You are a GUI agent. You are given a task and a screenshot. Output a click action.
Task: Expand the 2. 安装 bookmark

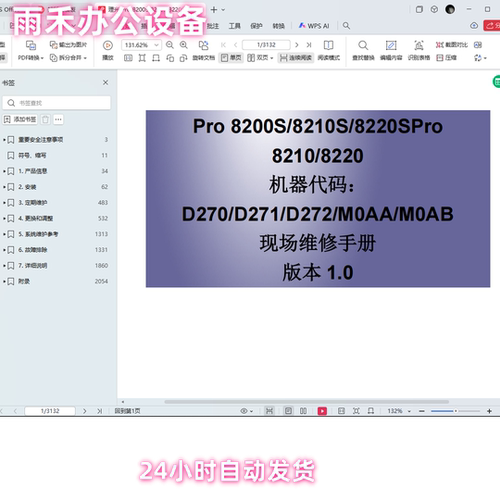pos(4,187)
